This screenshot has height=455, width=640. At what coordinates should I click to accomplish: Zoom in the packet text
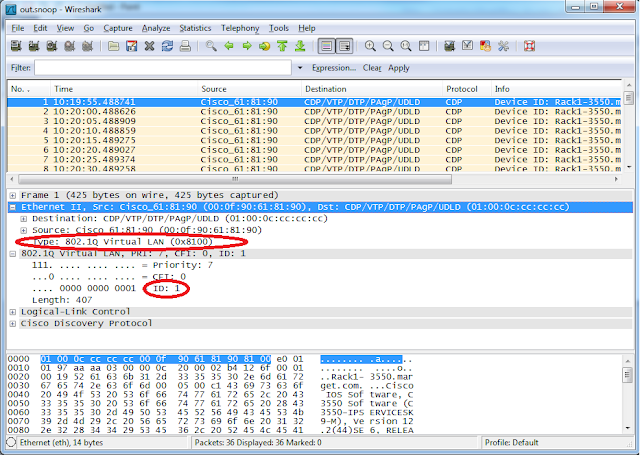tap(370, 46)
